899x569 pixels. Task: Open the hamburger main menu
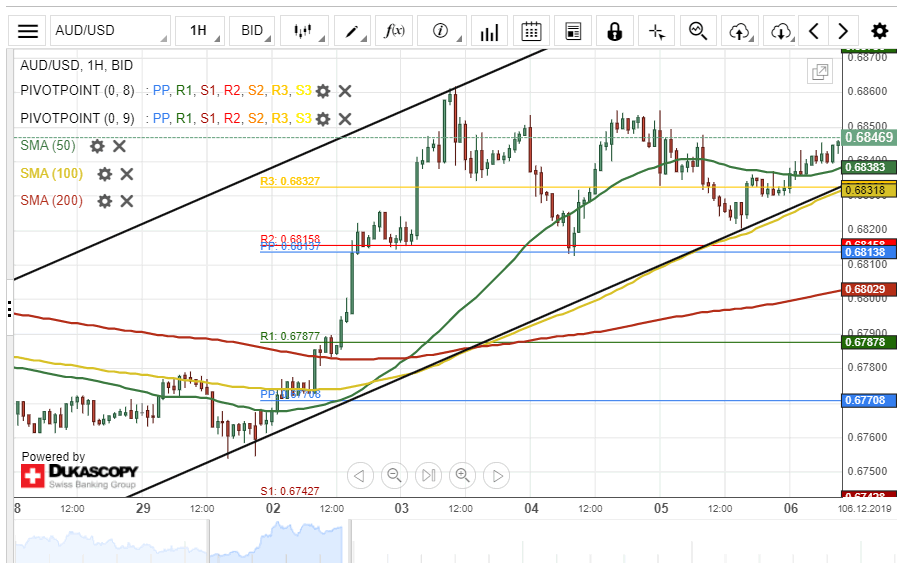tap(28, 31)
